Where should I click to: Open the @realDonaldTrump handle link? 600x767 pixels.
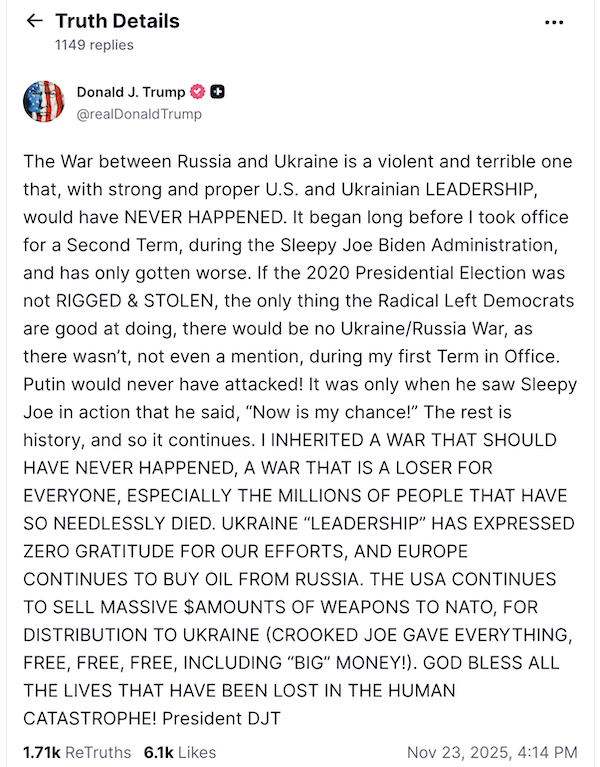139,114
